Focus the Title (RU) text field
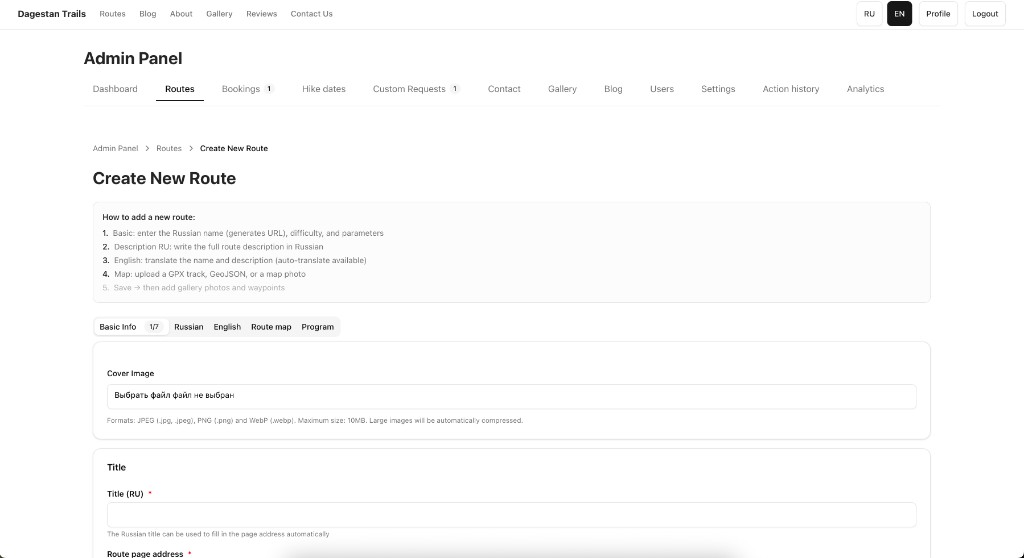 [511, 515]
